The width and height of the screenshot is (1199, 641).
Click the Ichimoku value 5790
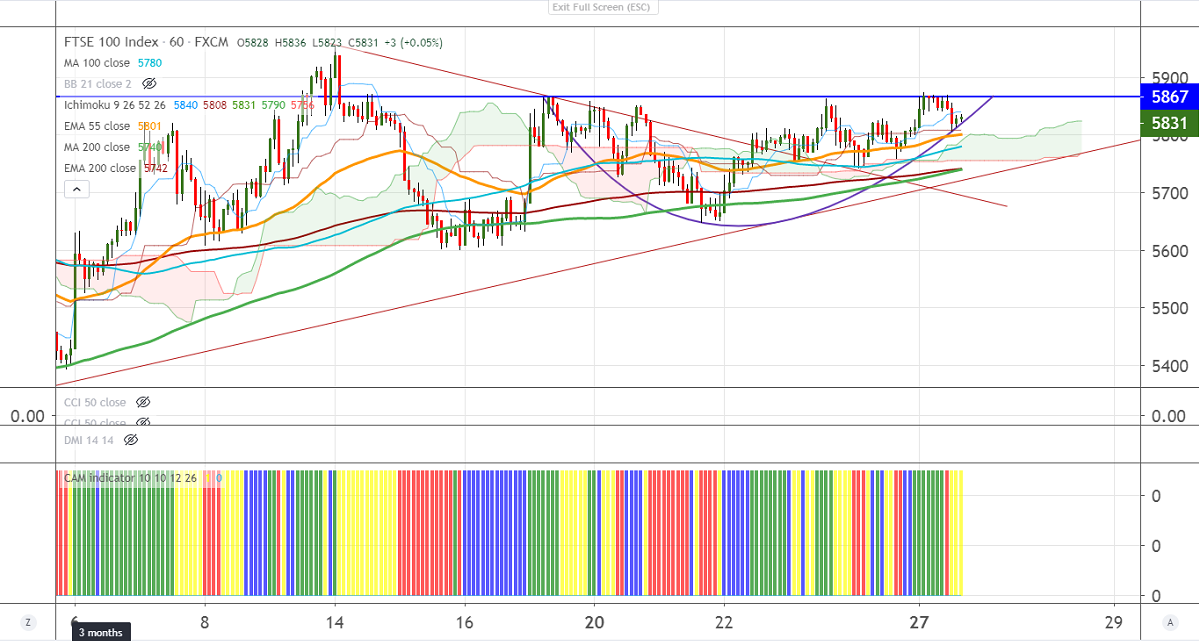(273, 105)
